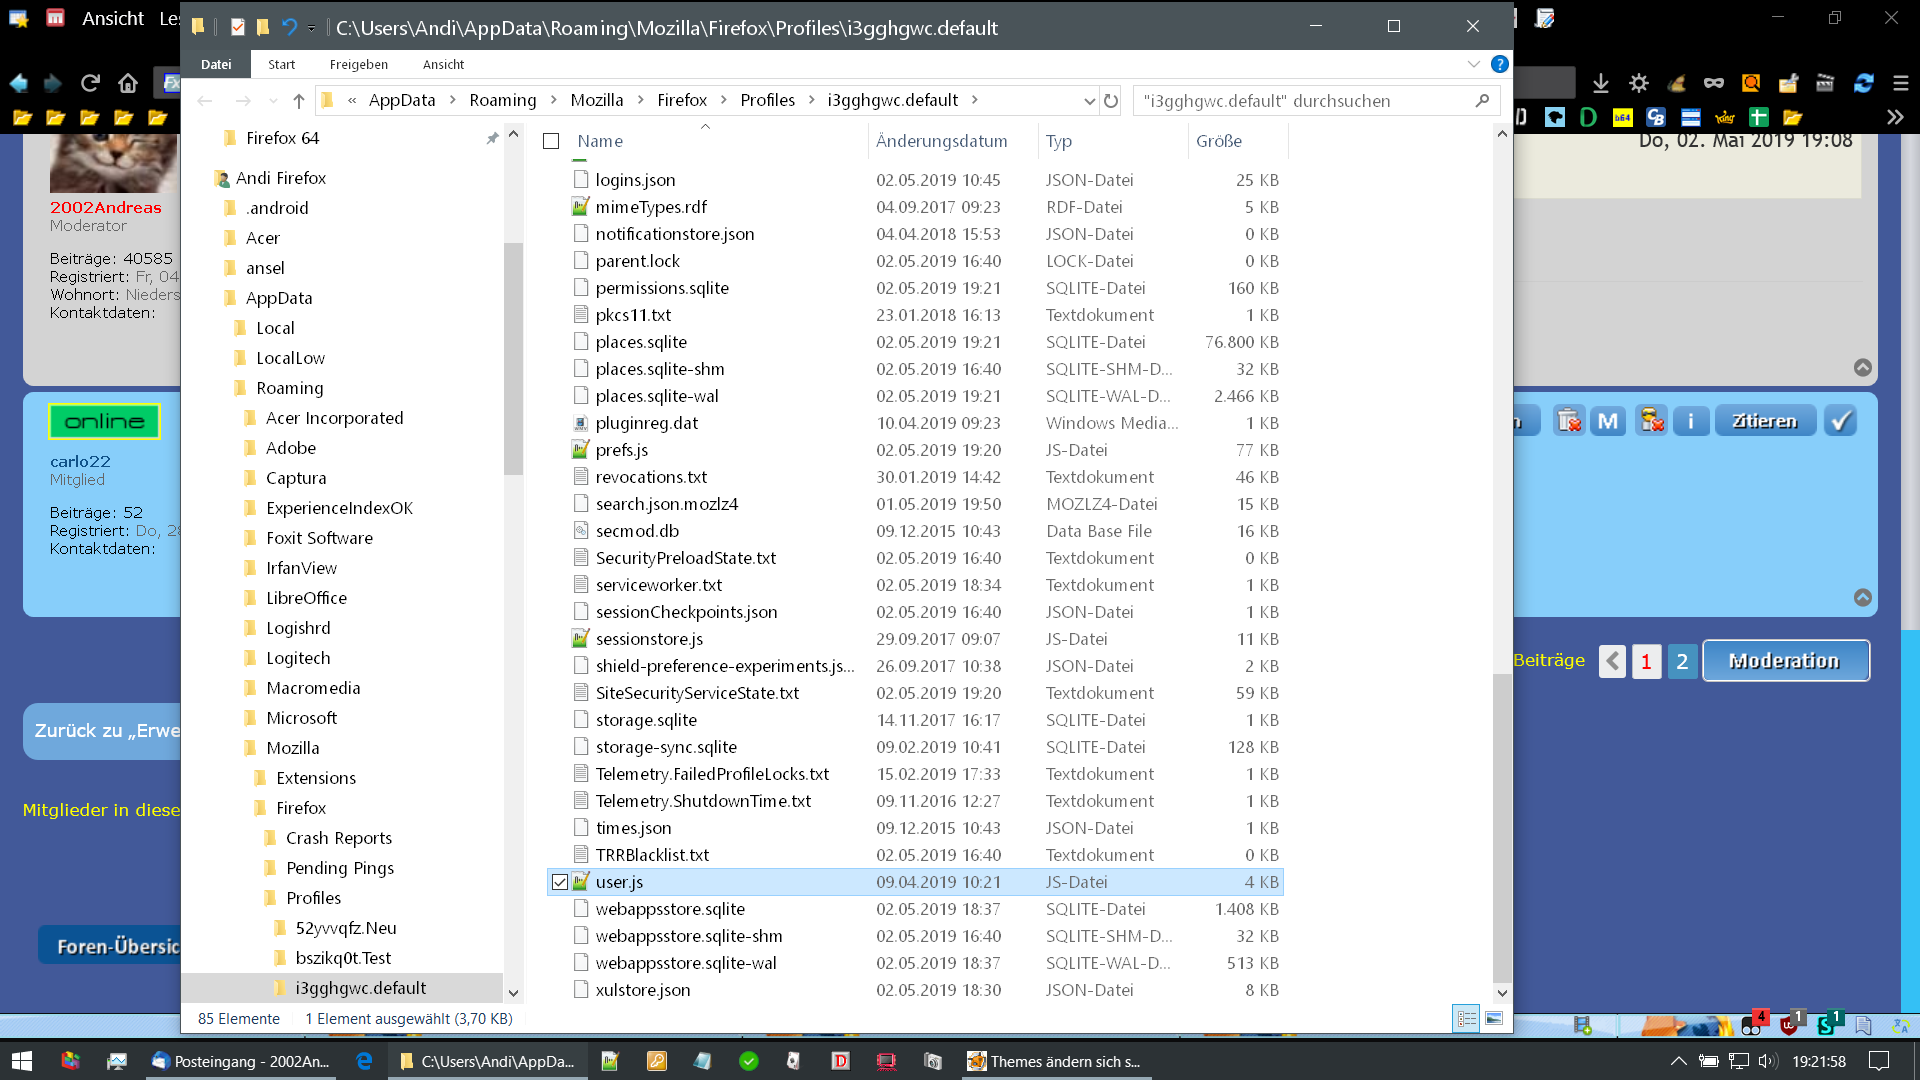The height and width of the screenshot is (1080, 1920).
Task: Expand the address bar history dropdown
Action: 1089,101
